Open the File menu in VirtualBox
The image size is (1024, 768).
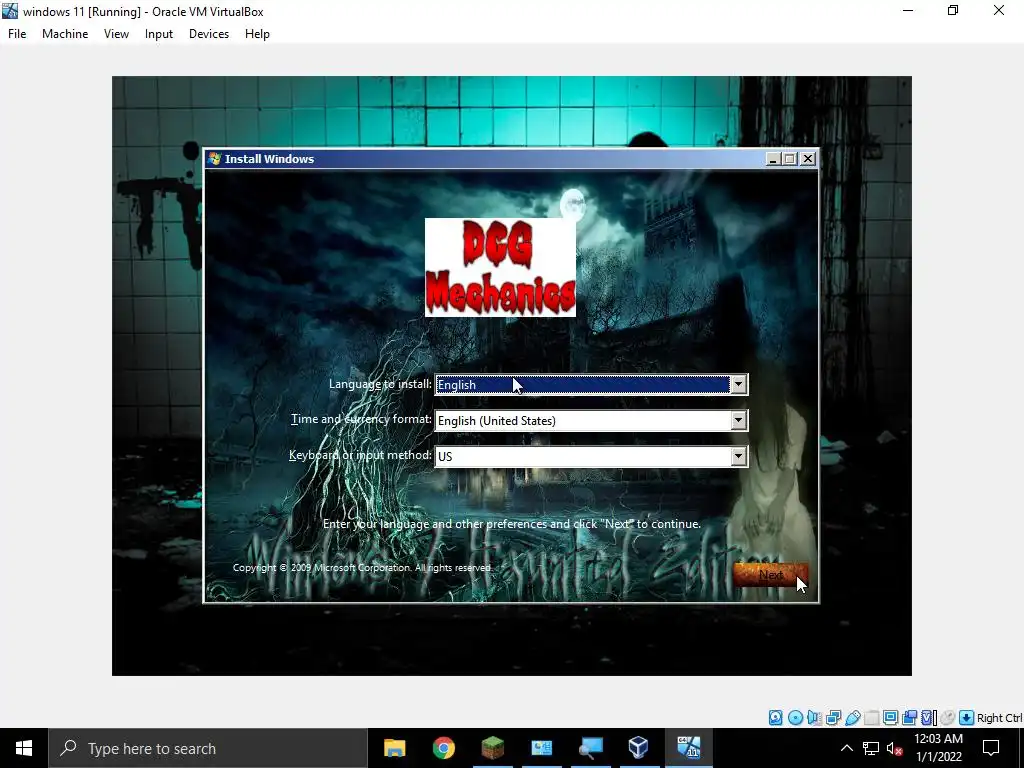[17, 34]
